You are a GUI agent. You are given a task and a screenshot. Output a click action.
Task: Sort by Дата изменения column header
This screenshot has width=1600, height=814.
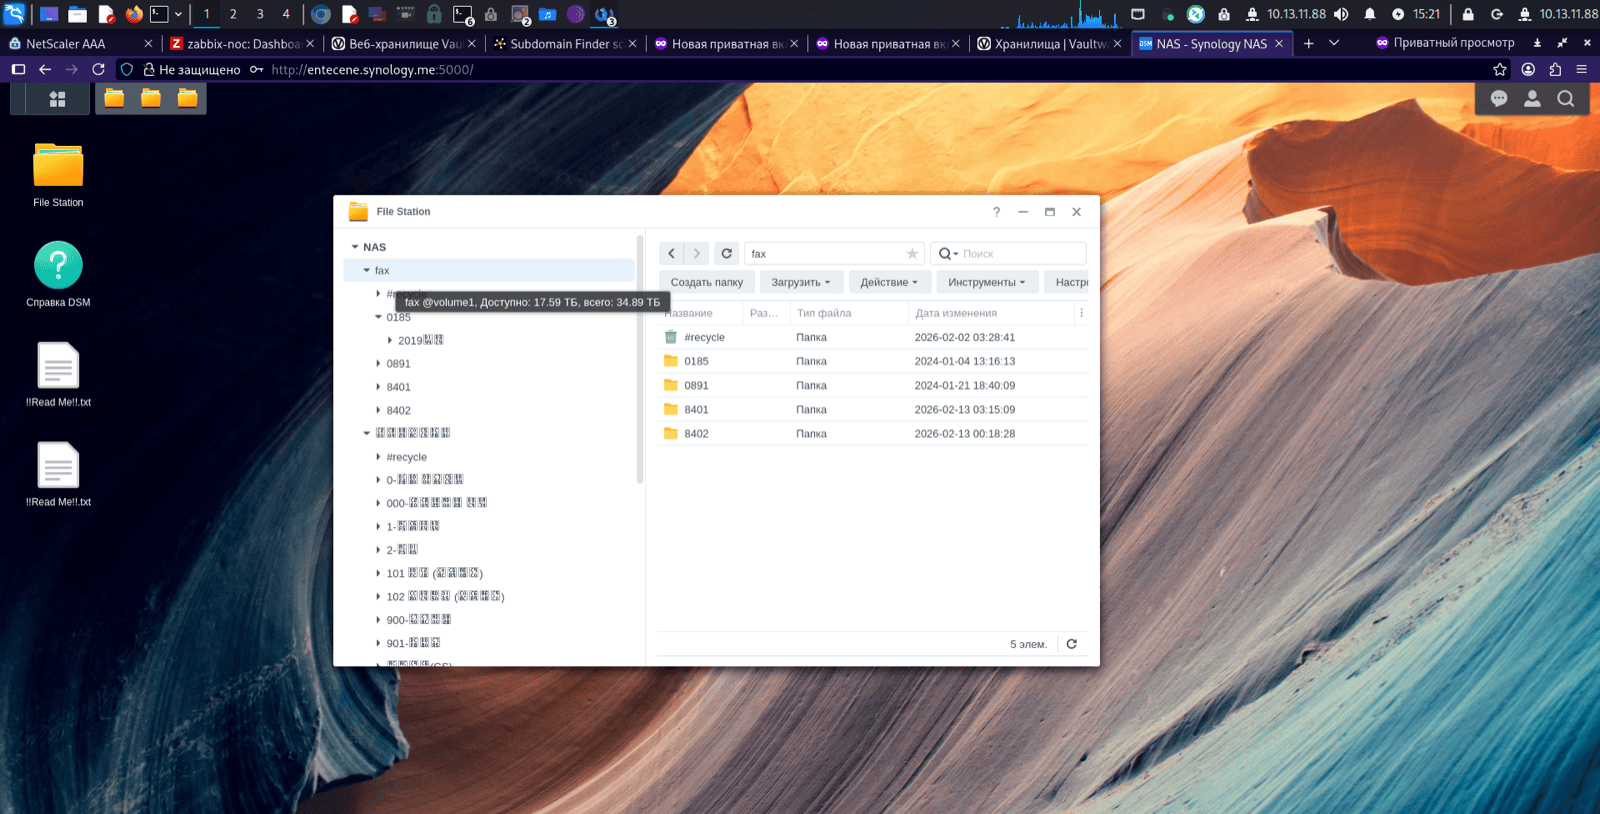pos(990,313)
